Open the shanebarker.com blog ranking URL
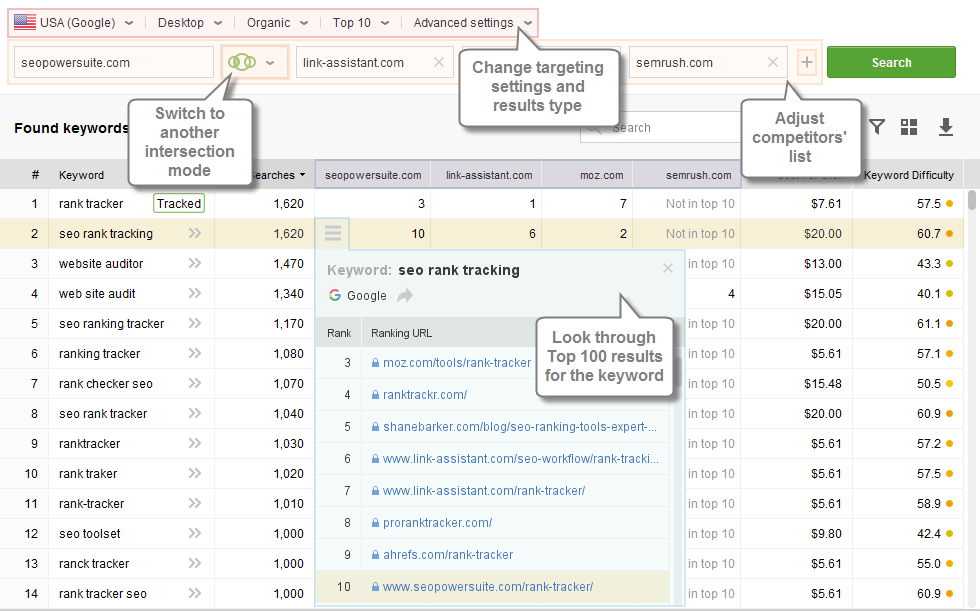The width and height of the screenshot is (980, 611). pos(520,426)
